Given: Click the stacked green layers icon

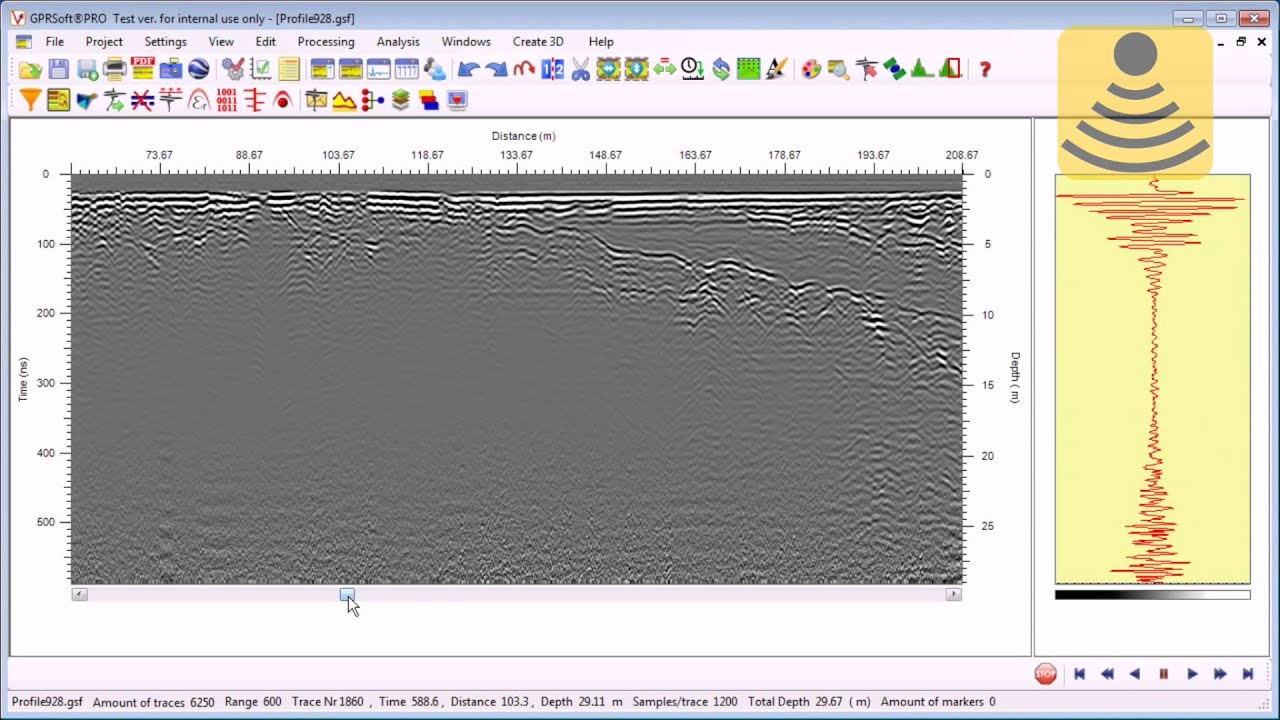Looking at the screenshot, I should (401, 100).
